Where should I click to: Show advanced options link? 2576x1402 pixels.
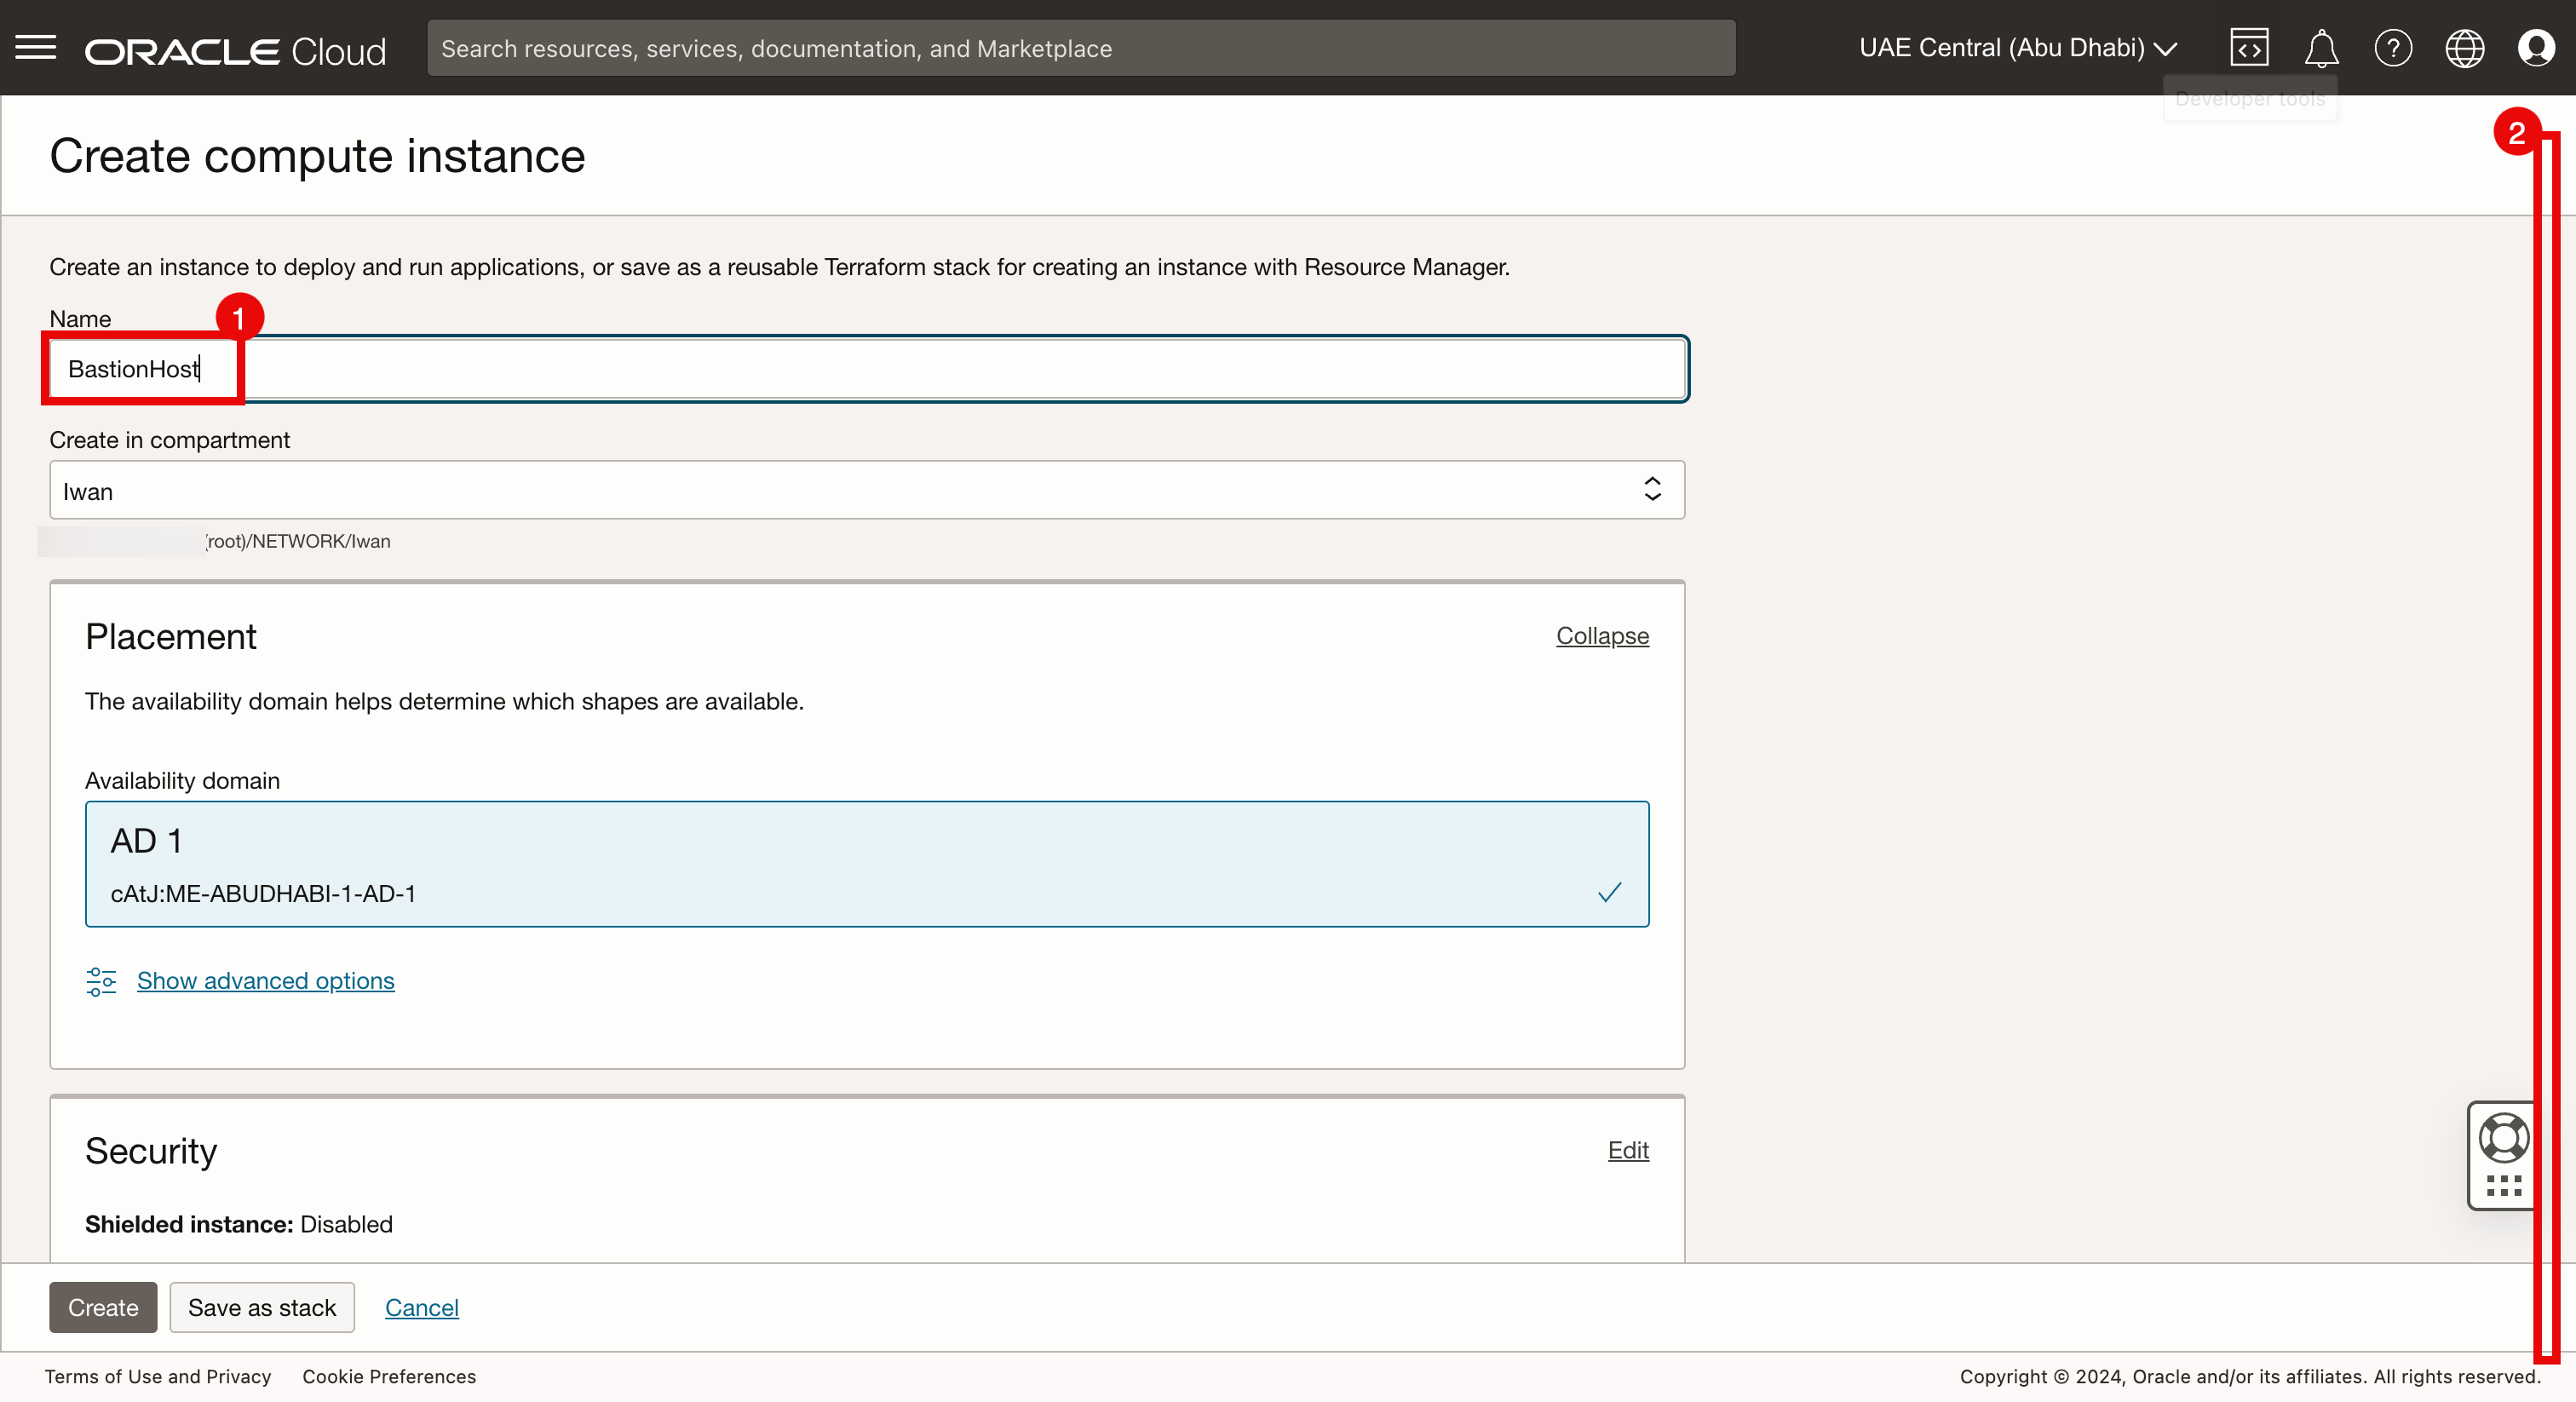point(265,981)
